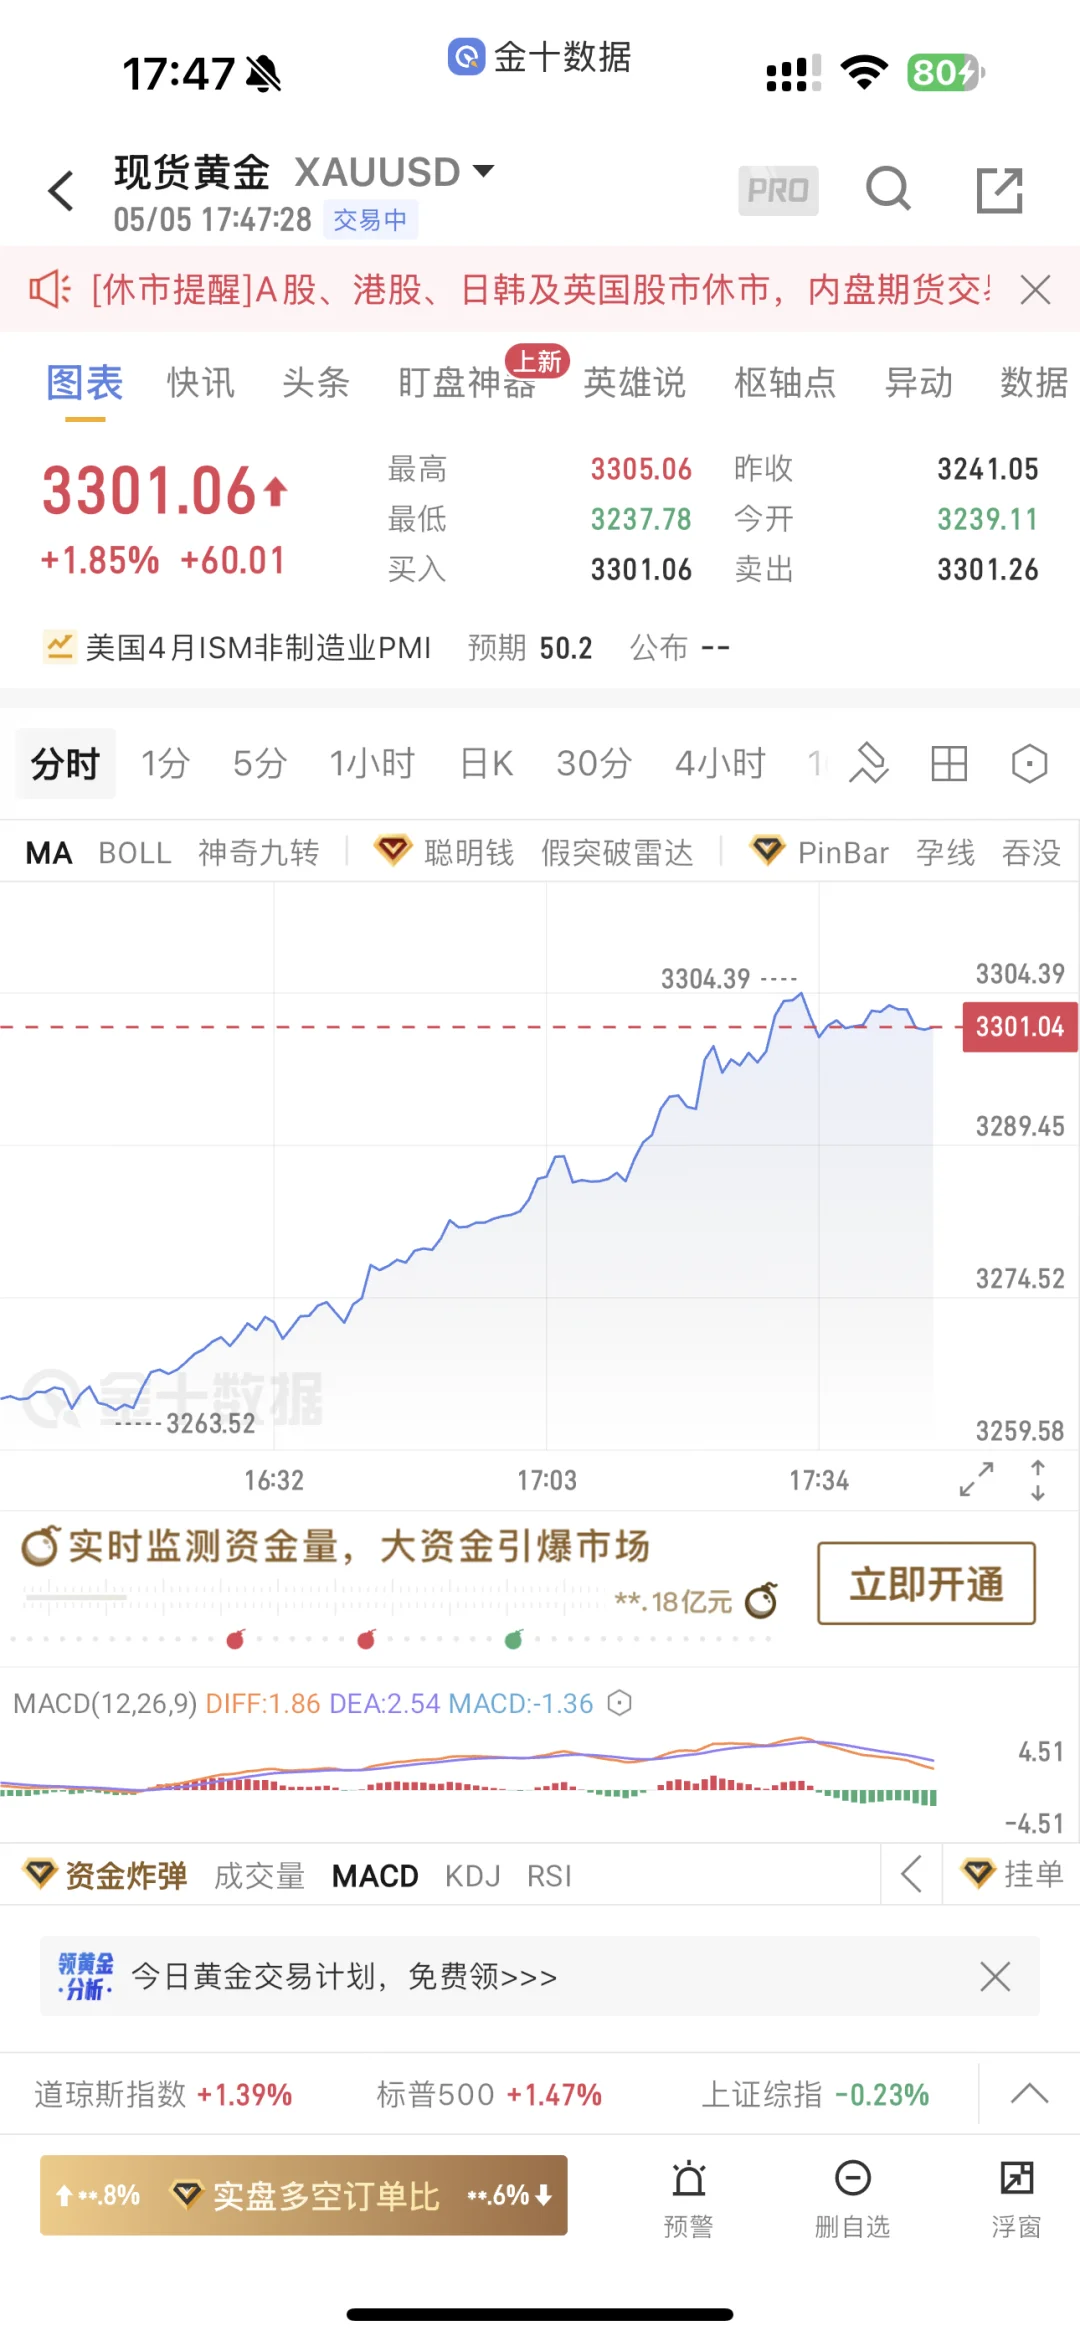
Task: Tap the share export icon
Action: click(999, 190)
